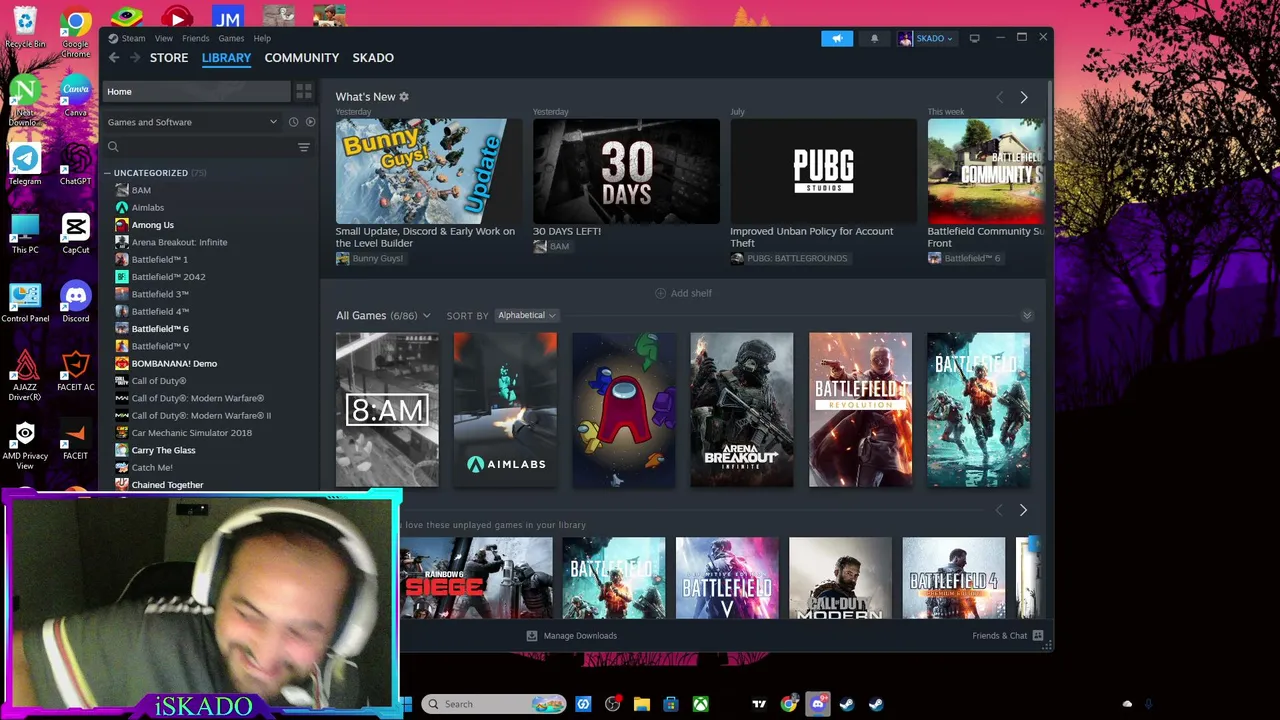Go to library Home
Image resolution: width=1280 pixels, height=720 pixels.
pyautogui.click(x=198, y=91)
